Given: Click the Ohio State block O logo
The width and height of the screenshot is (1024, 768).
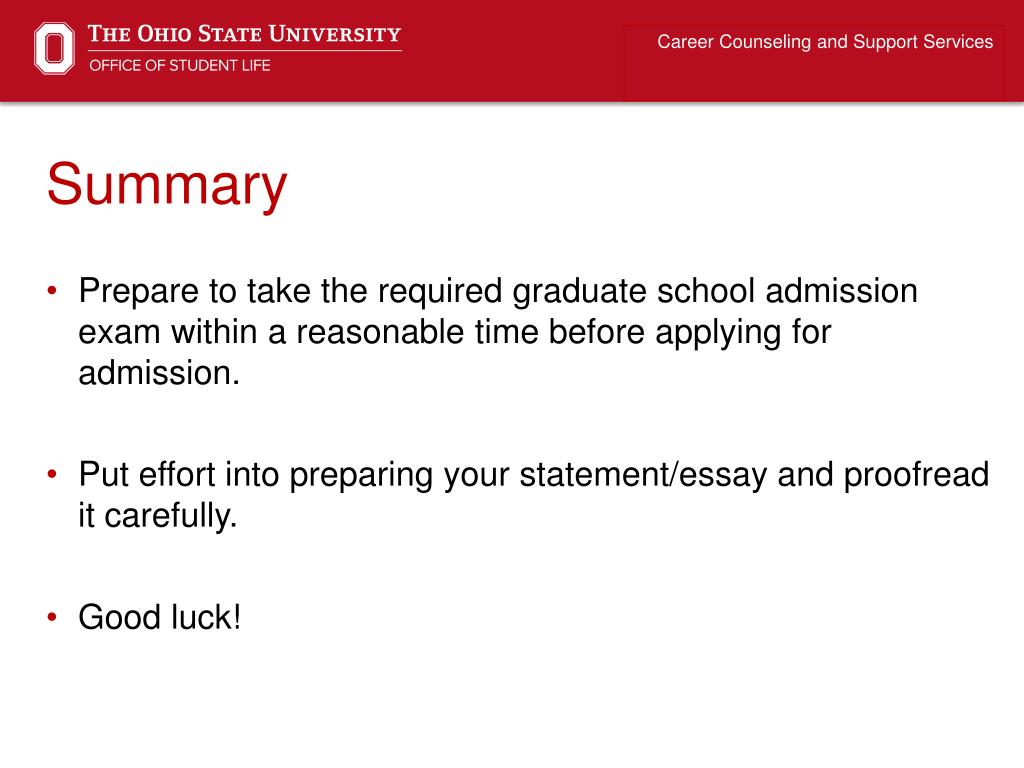Looking at the screenshot, I should pyautogui.click(x=54, y=48).
